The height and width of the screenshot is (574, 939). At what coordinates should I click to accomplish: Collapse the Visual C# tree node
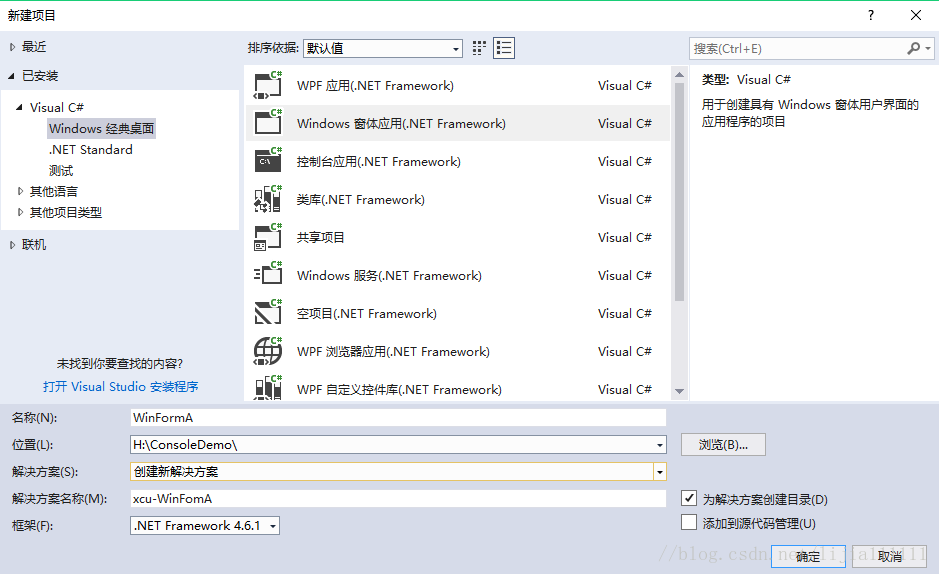(x=19, y=107)
